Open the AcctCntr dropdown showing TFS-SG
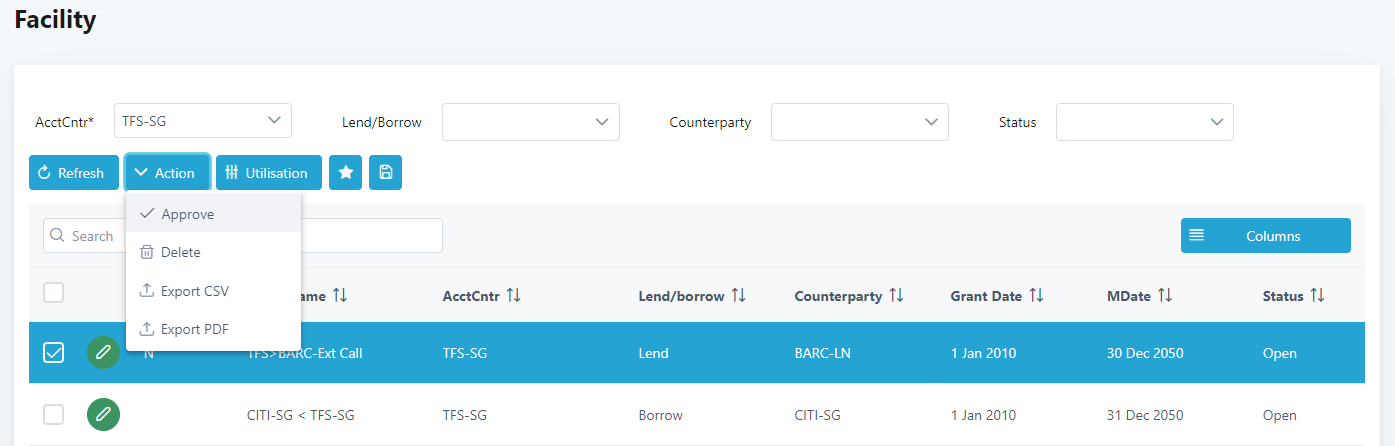 [203, 121]
